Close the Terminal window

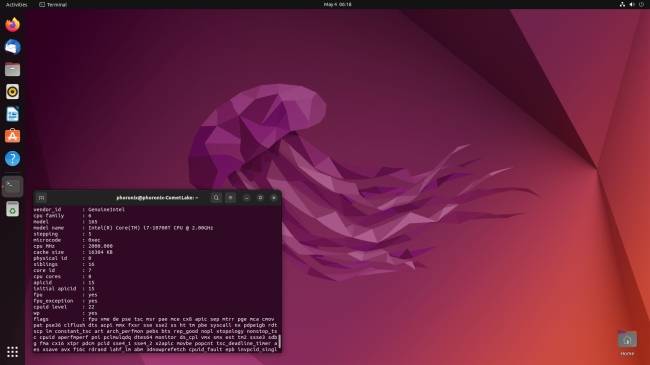(274, 198)
